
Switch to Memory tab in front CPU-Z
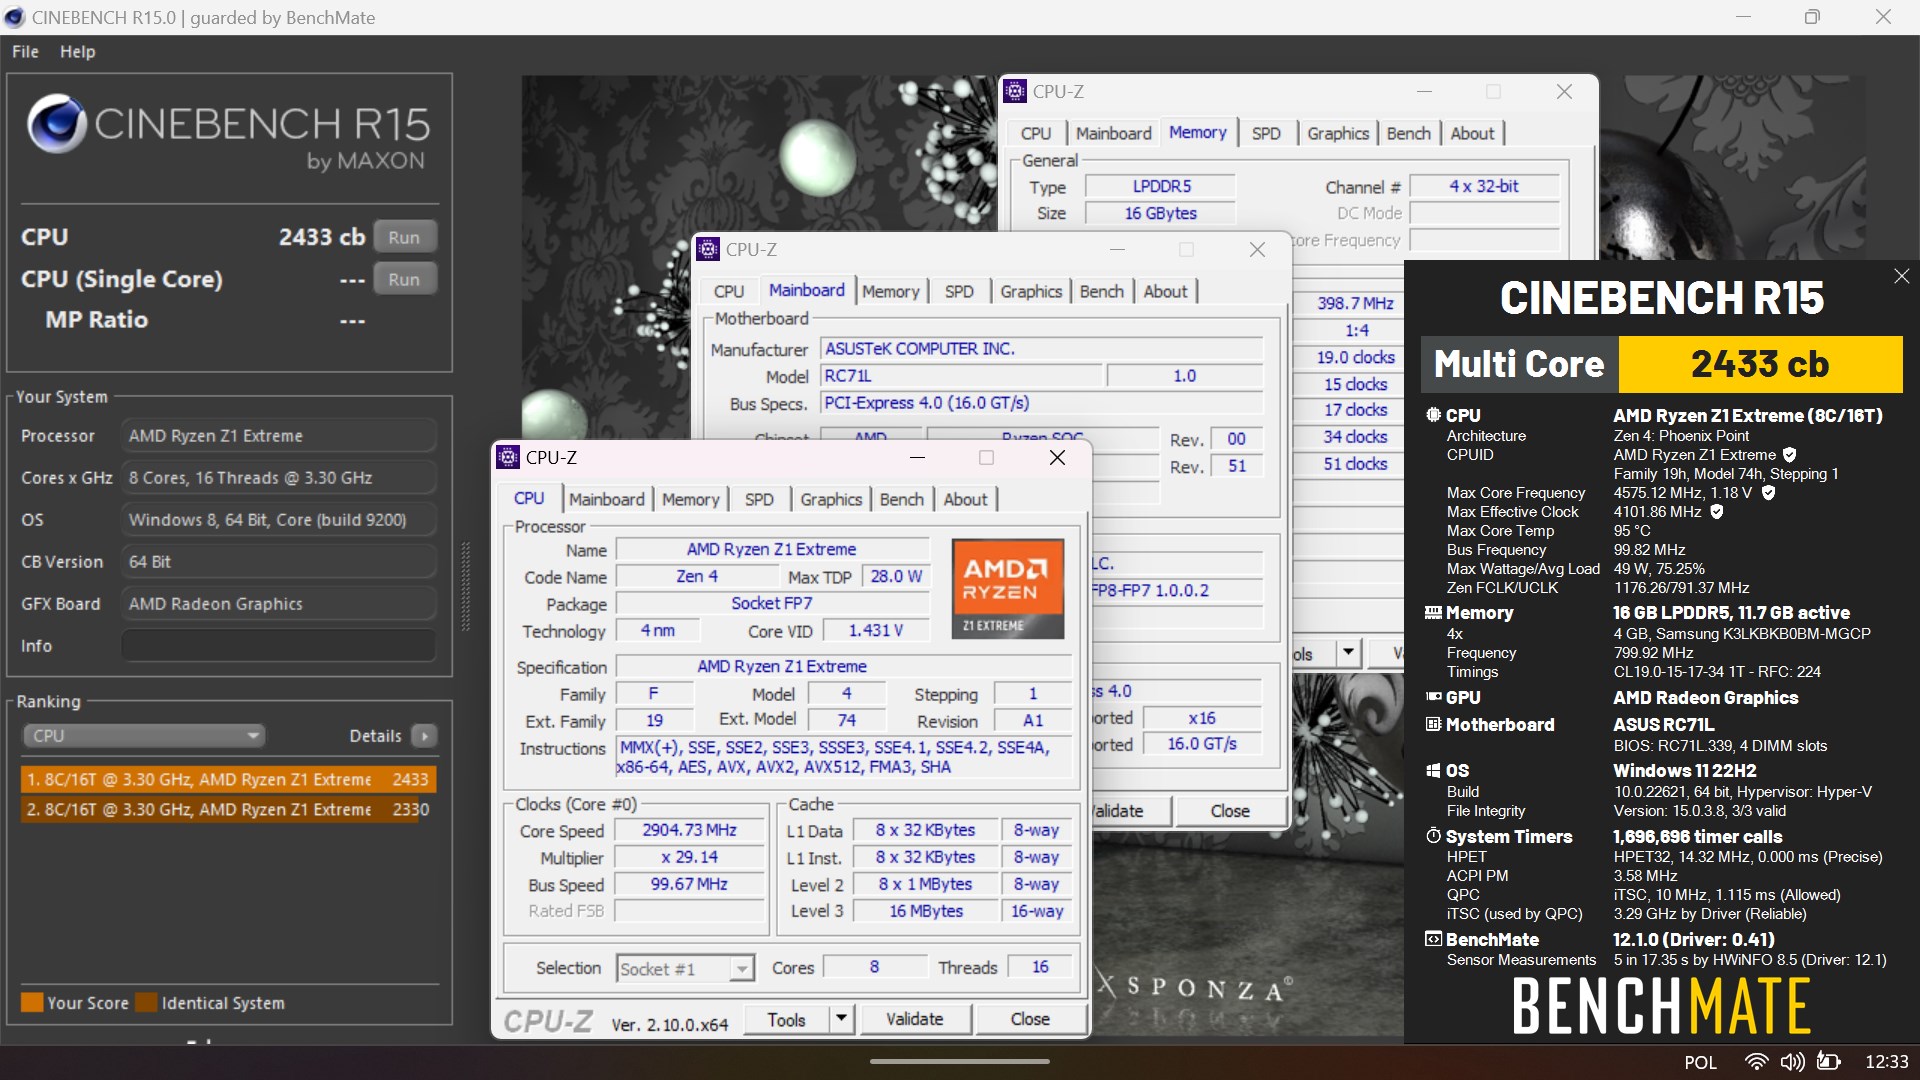click(690, 499)
